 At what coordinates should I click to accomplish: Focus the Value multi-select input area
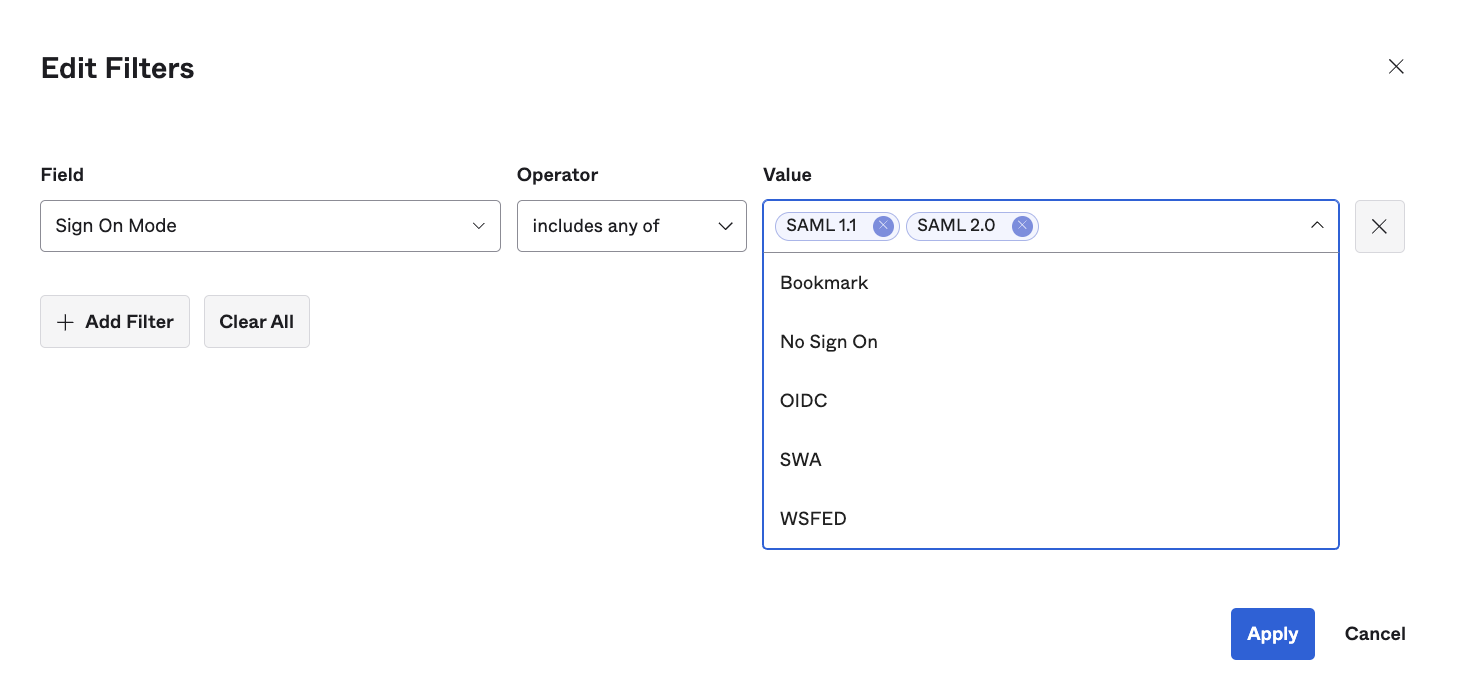coord(1170,226)
